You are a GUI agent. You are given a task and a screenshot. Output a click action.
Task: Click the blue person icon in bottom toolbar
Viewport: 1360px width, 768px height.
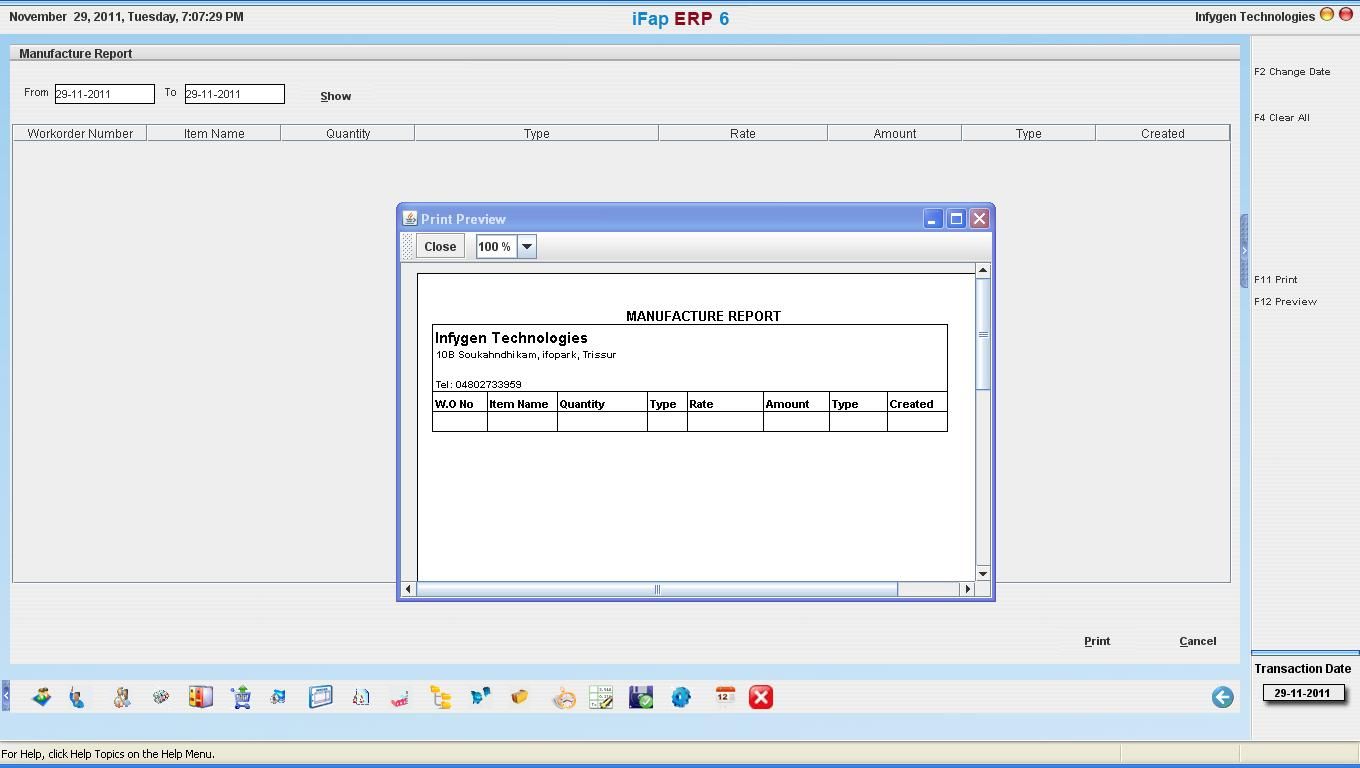[x=77, y=697]
